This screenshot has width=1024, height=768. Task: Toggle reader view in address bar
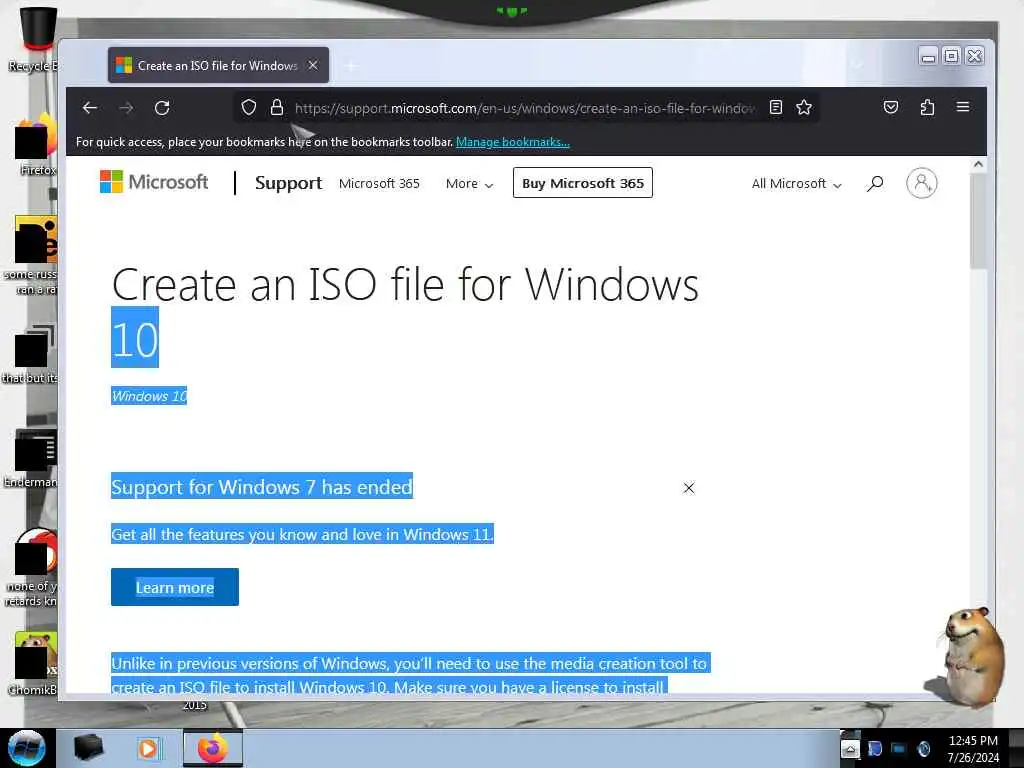(x=776, y=107)
